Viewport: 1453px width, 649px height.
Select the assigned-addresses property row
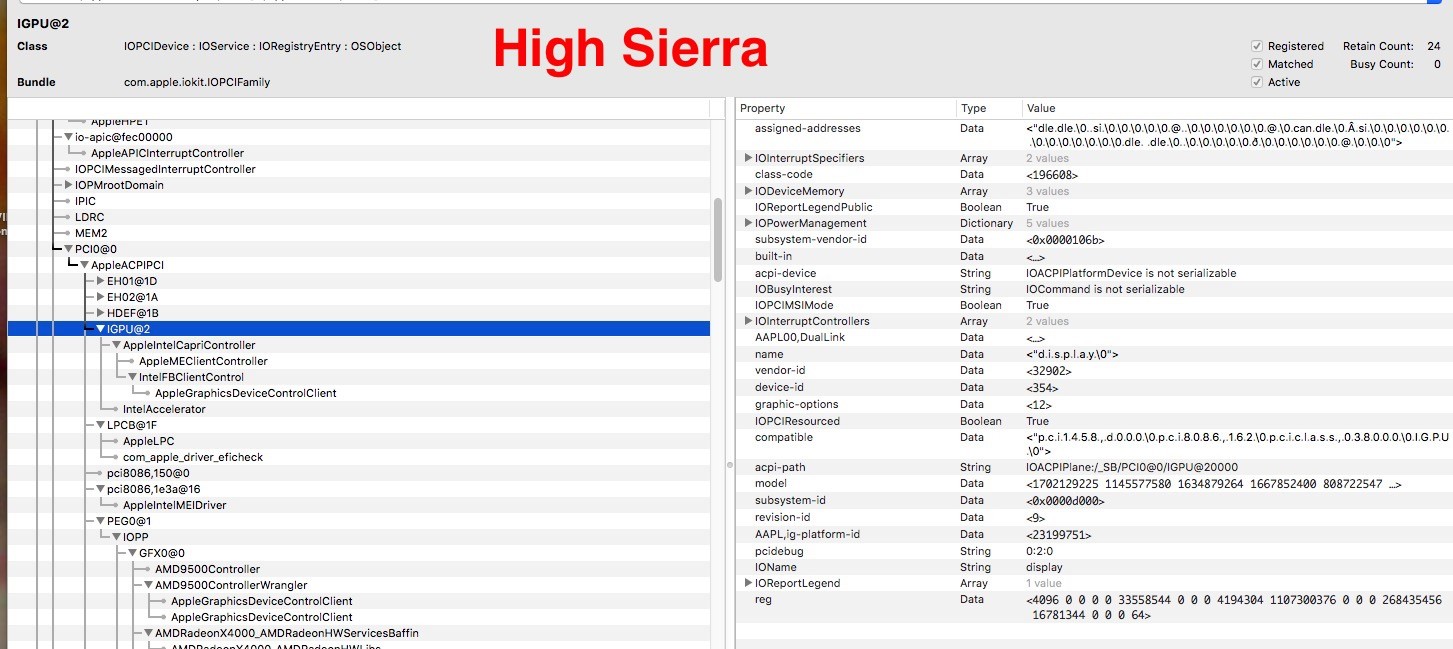coord(1094,135)
